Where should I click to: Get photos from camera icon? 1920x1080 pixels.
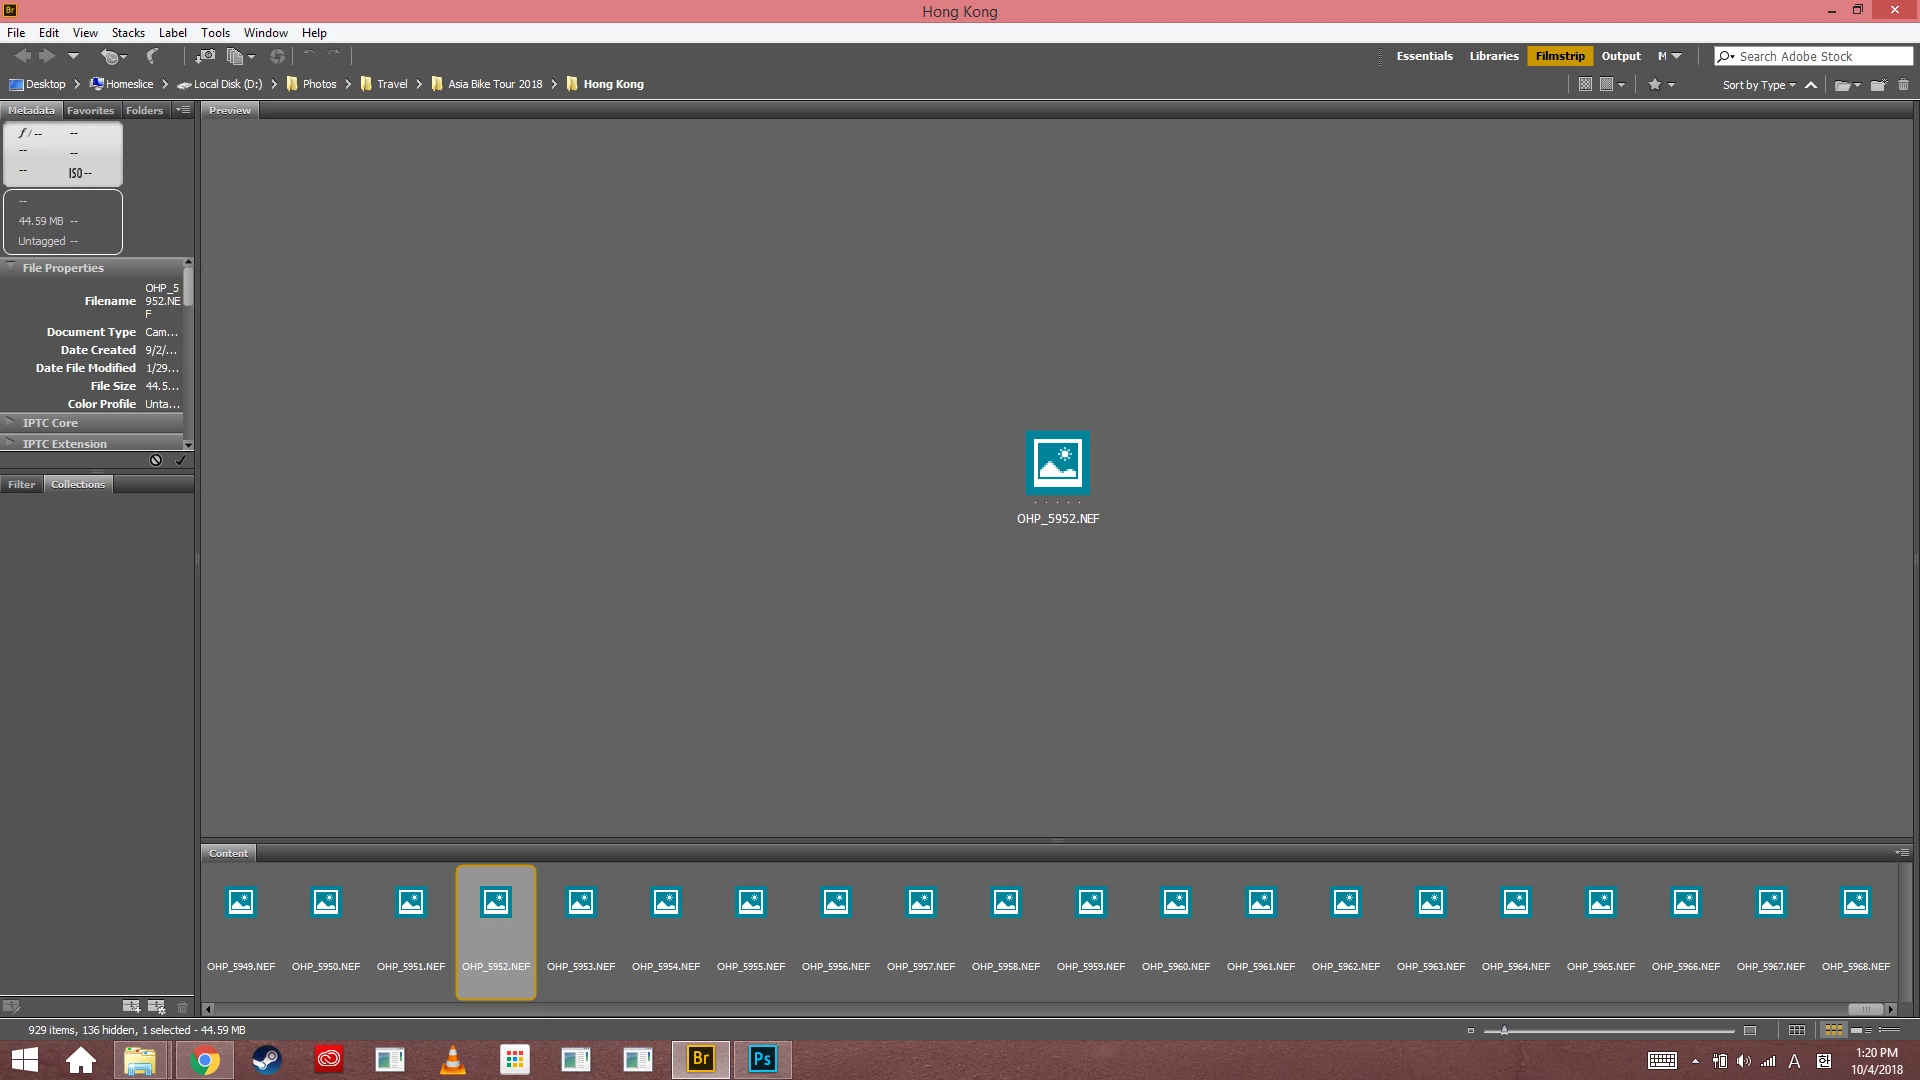point(205,56)
